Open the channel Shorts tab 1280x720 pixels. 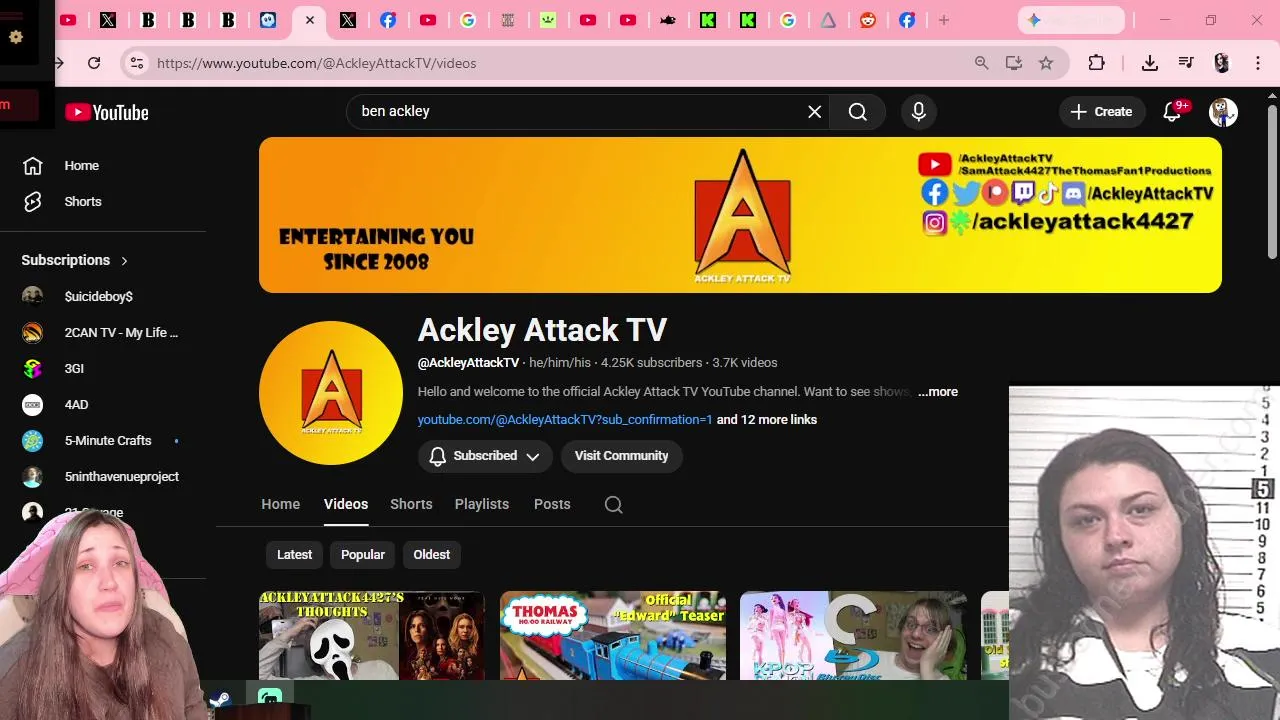pos(411,504)
